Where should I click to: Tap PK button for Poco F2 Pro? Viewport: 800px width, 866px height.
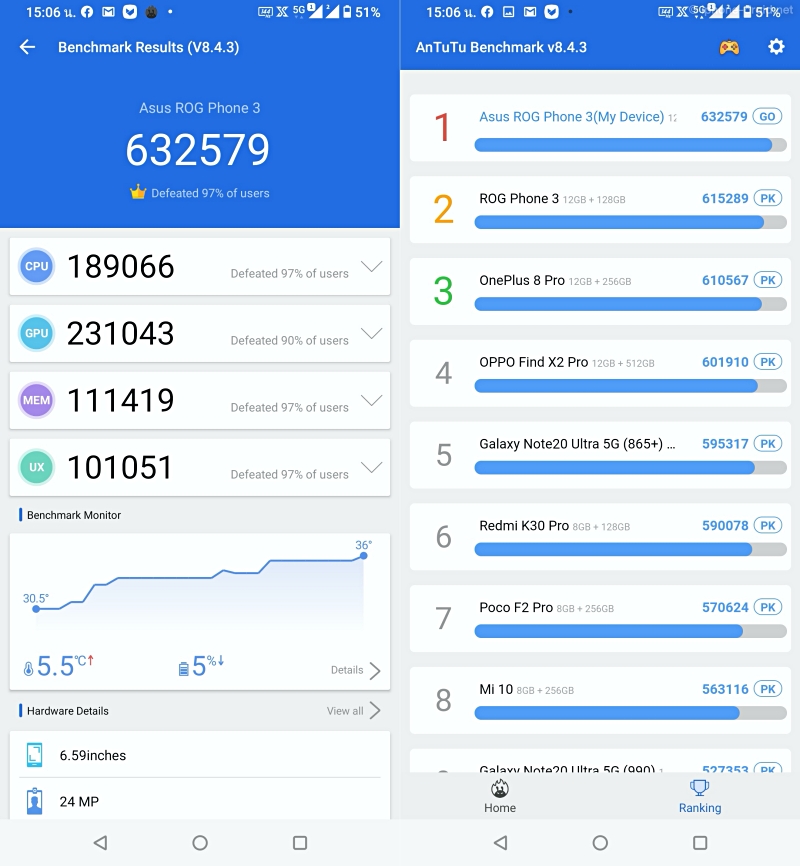768,607
